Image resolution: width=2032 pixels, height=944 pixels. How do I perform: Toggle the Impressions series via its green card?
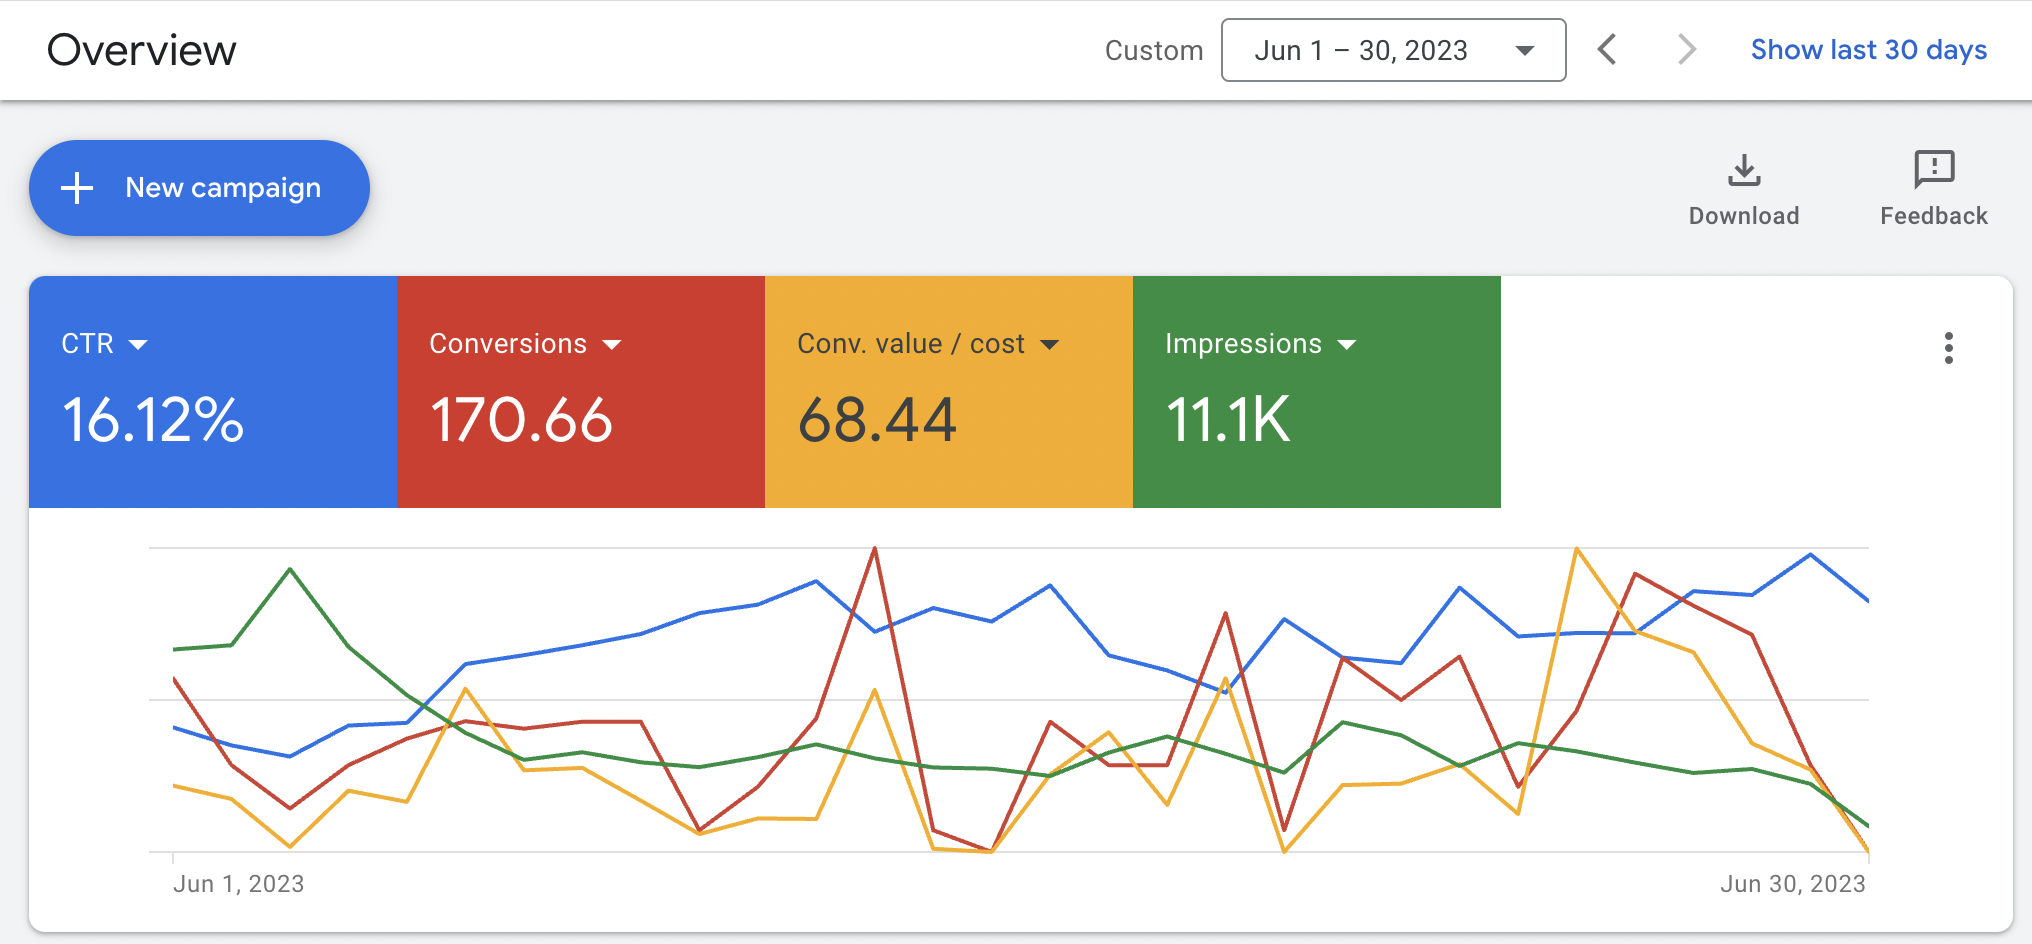(x=1316, y=420)
